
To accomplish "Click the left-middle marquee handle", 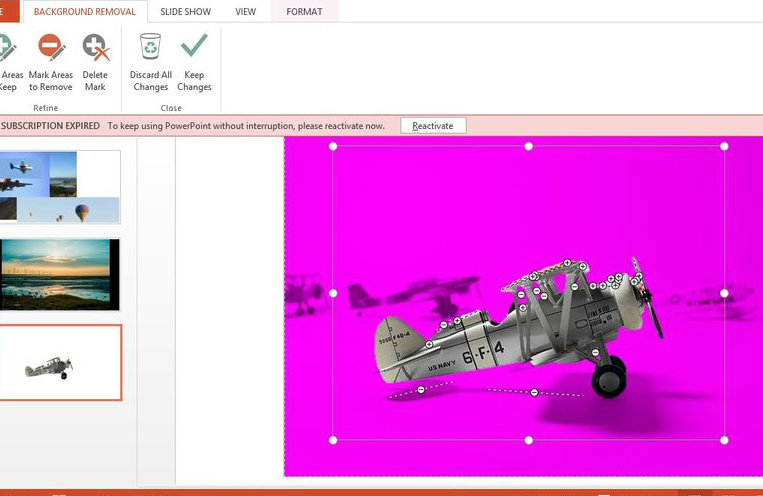I will click(333, 293).
